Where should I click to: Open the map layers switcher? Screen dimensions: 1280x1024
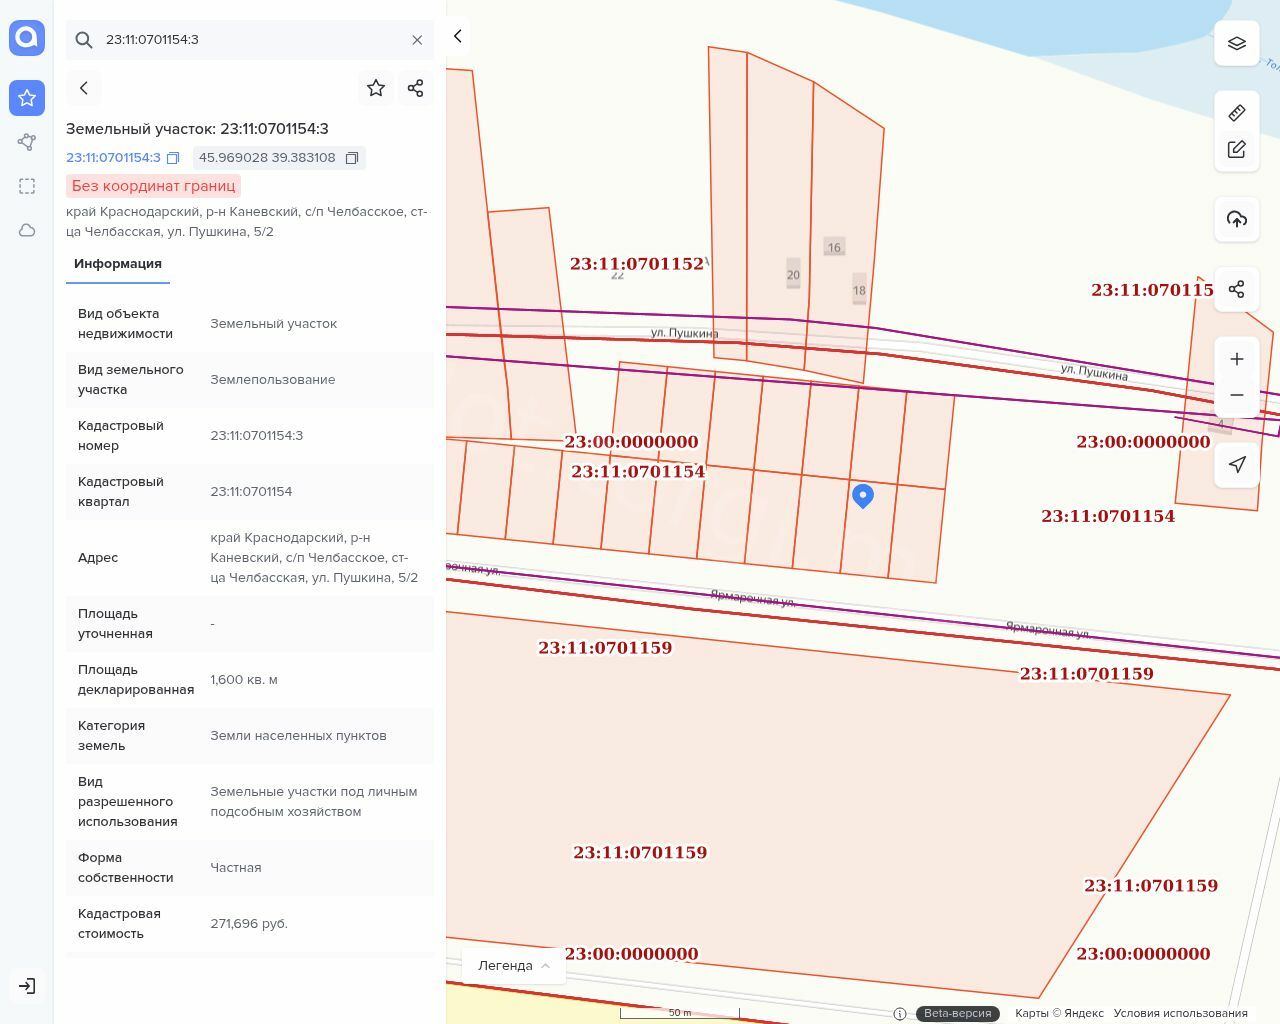coord(1236,44)
